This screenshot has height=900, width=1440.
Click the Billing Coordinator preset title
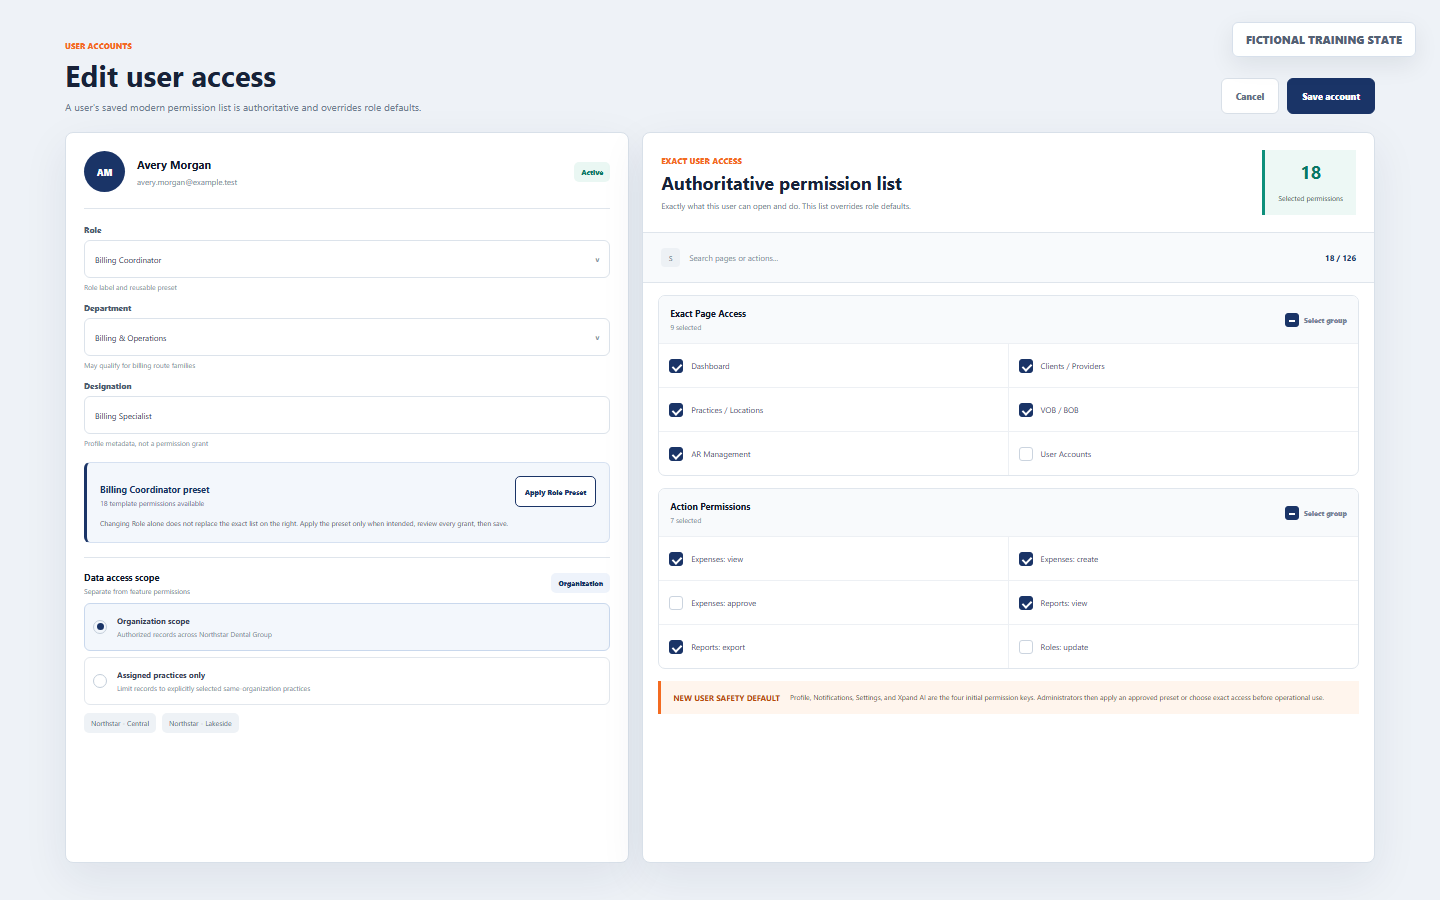[x=155, y=490]
